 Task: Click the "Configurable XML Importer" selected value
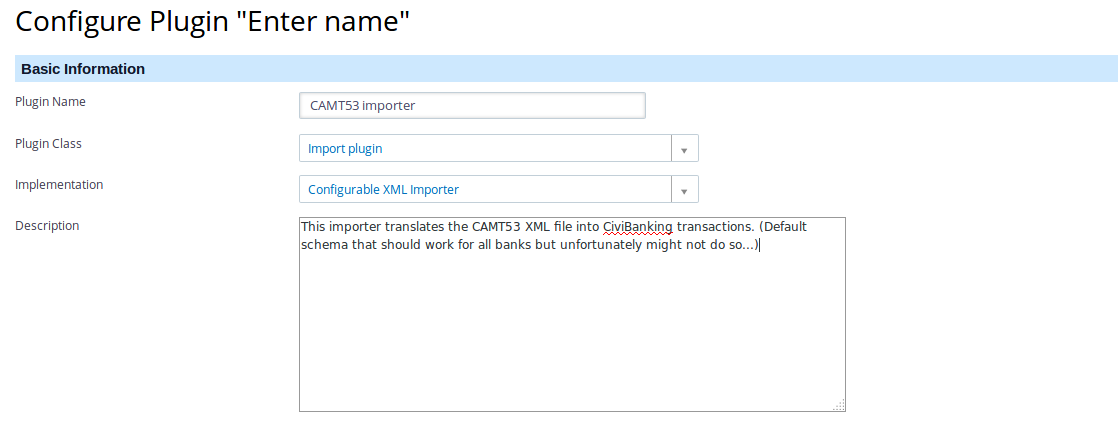(x=384, y=190)
